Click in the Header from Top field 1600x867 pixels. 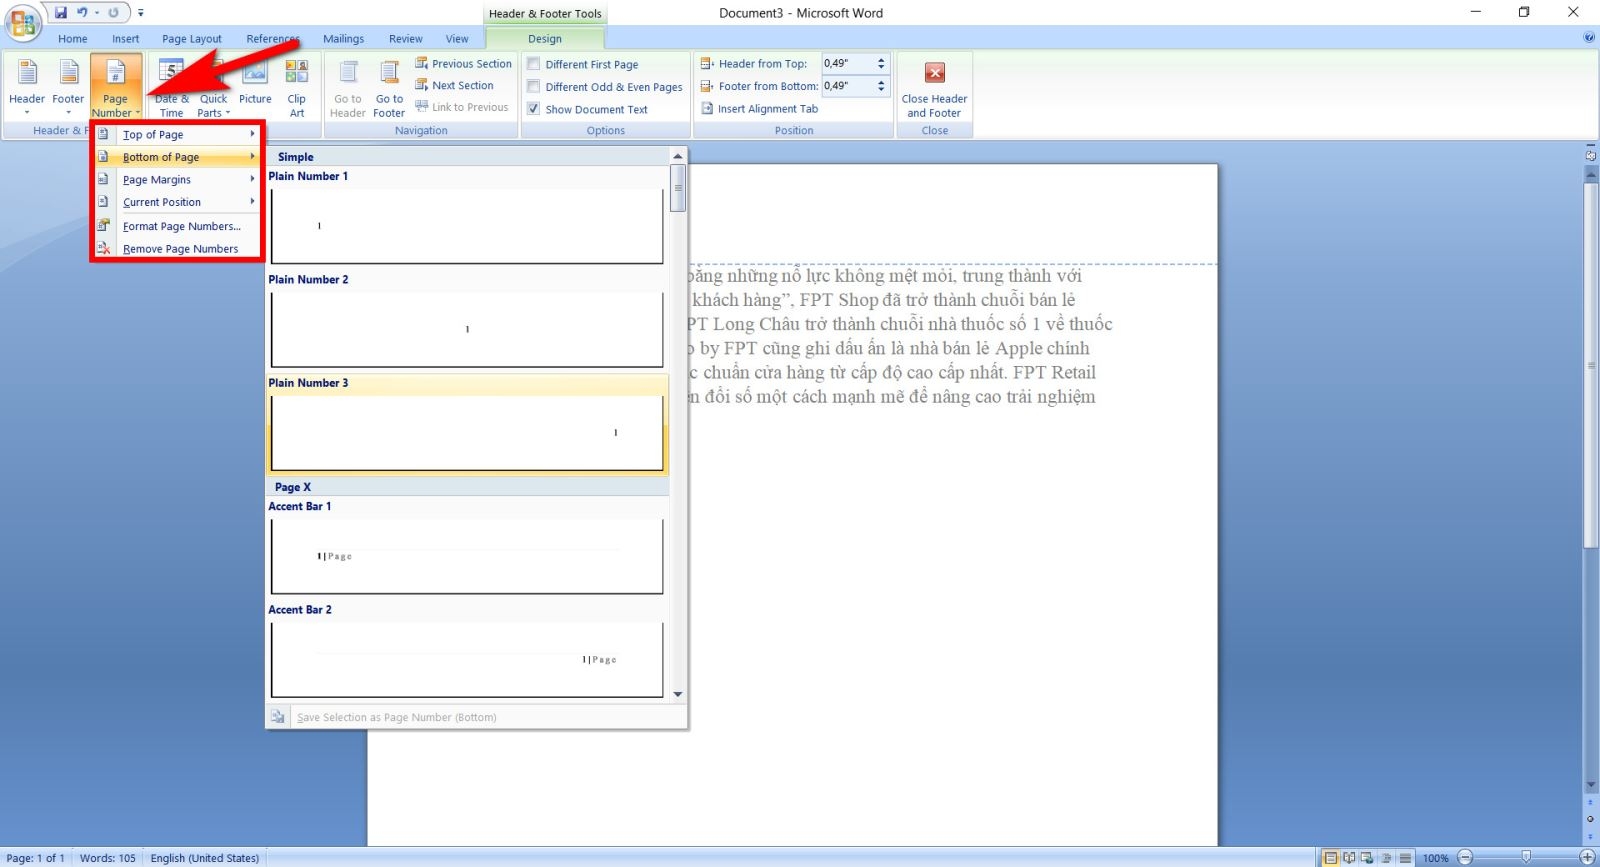point(847,63)
